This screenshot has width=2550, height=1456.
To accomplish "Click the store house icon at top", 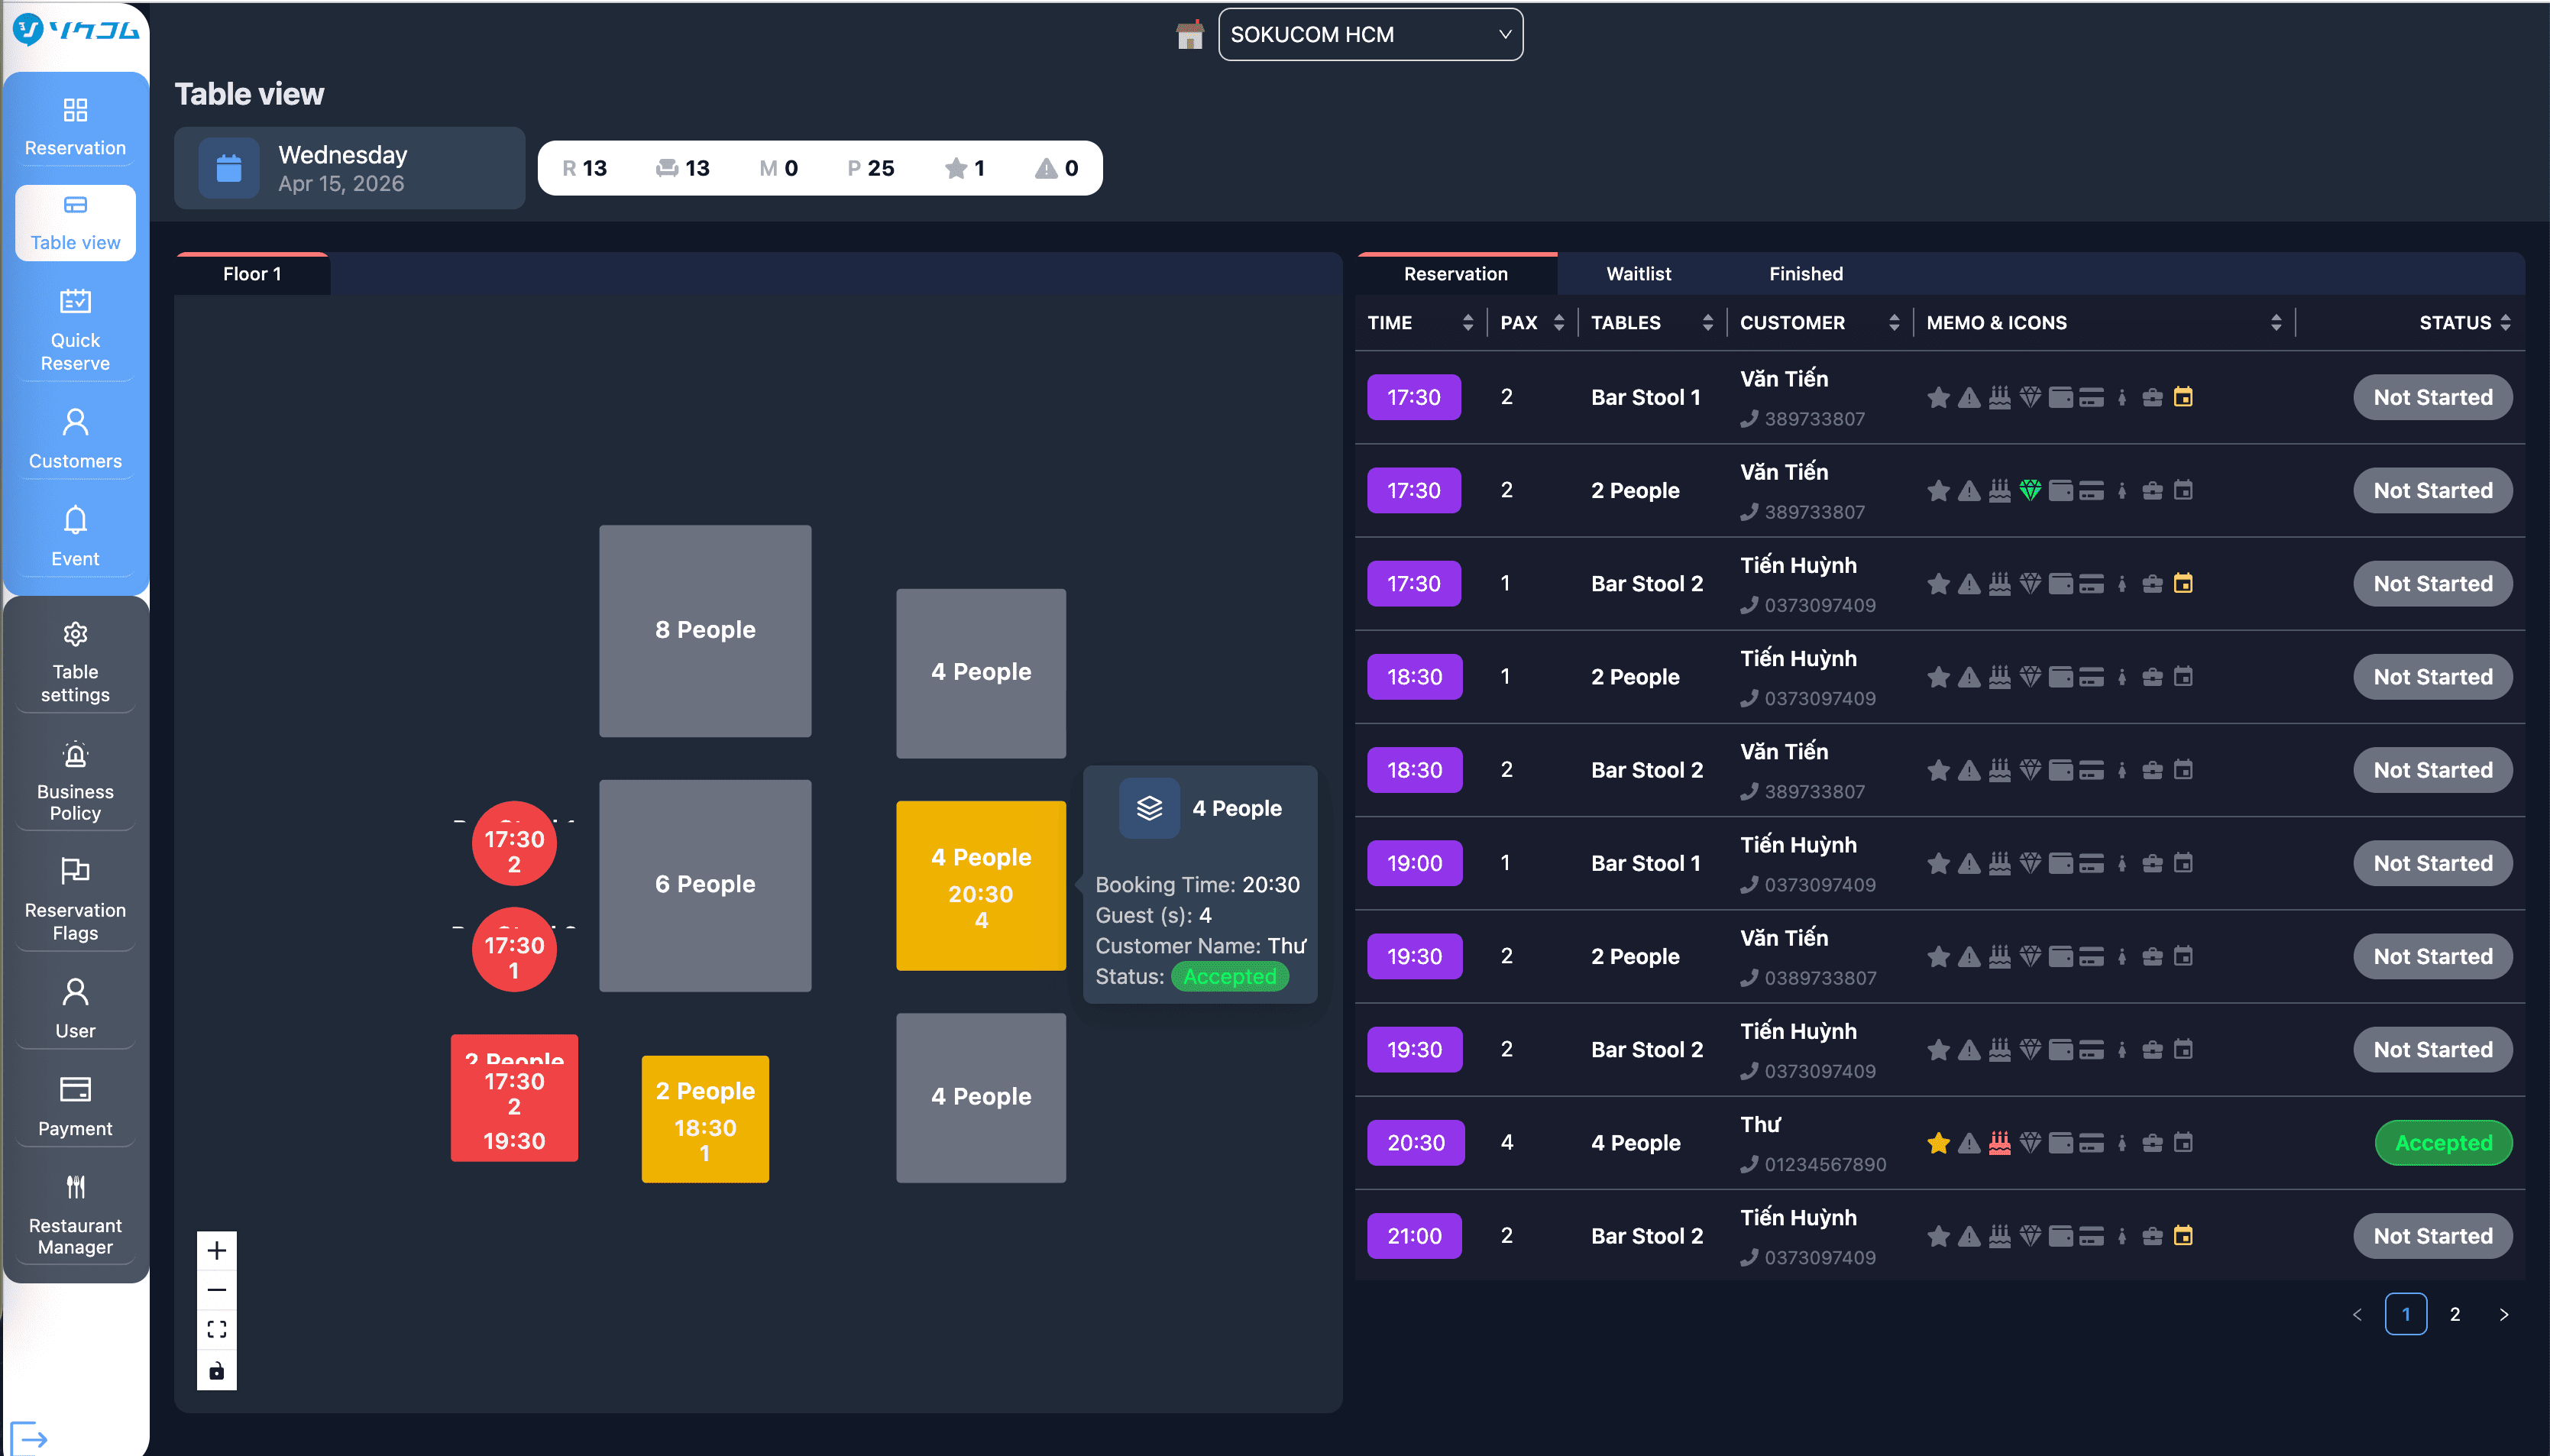I will [1189, 35].
